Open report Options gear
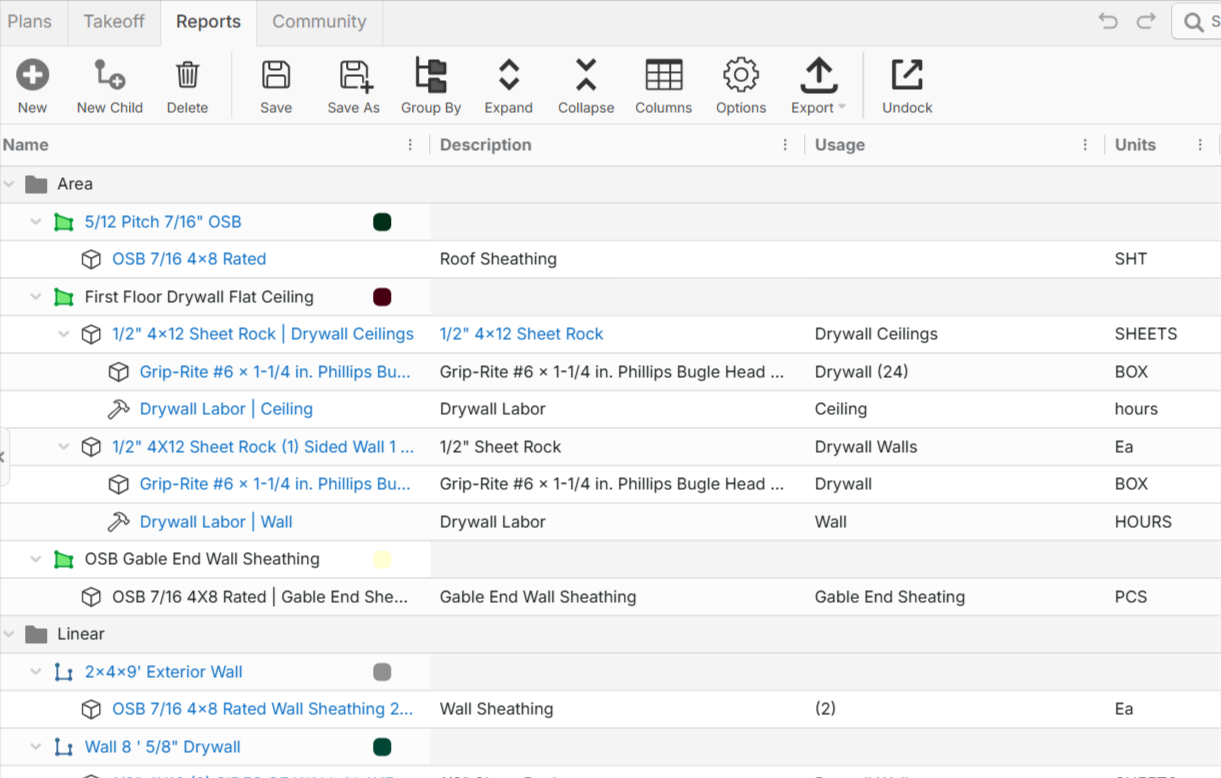Viewport: 1221px width, 778px height. click(741, 75)
